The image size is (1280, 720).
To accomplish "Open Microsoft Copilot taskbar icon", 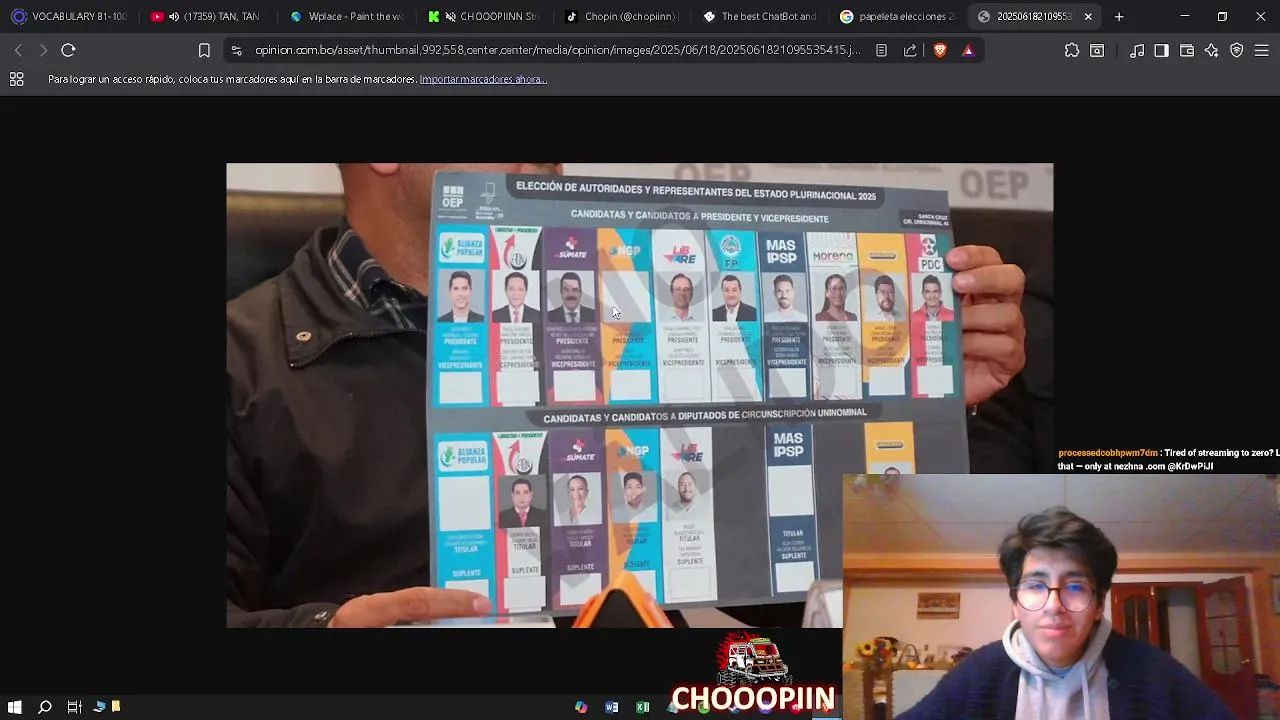I will pyautogui.click(x=581, y=707).
